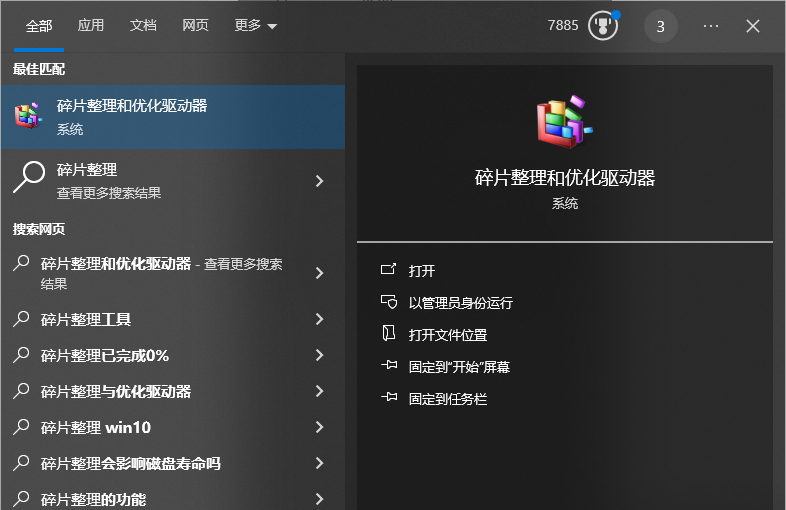This screenshot has height=510, width=786.
Task: Choose 固定到任务栏
Action: coord(448,399)
